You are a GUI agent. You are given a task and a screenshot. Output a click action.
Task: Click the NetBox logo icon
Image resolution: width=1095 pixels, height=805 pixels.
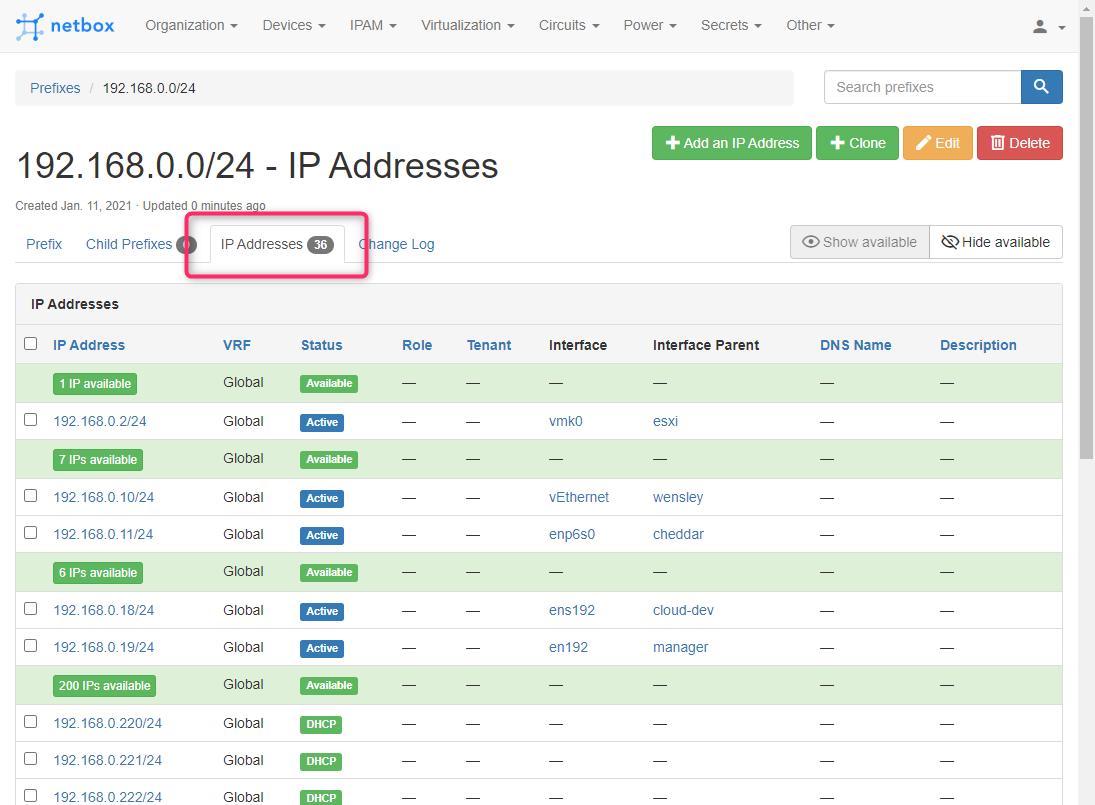pyautogui.click(x=28, y=25)
